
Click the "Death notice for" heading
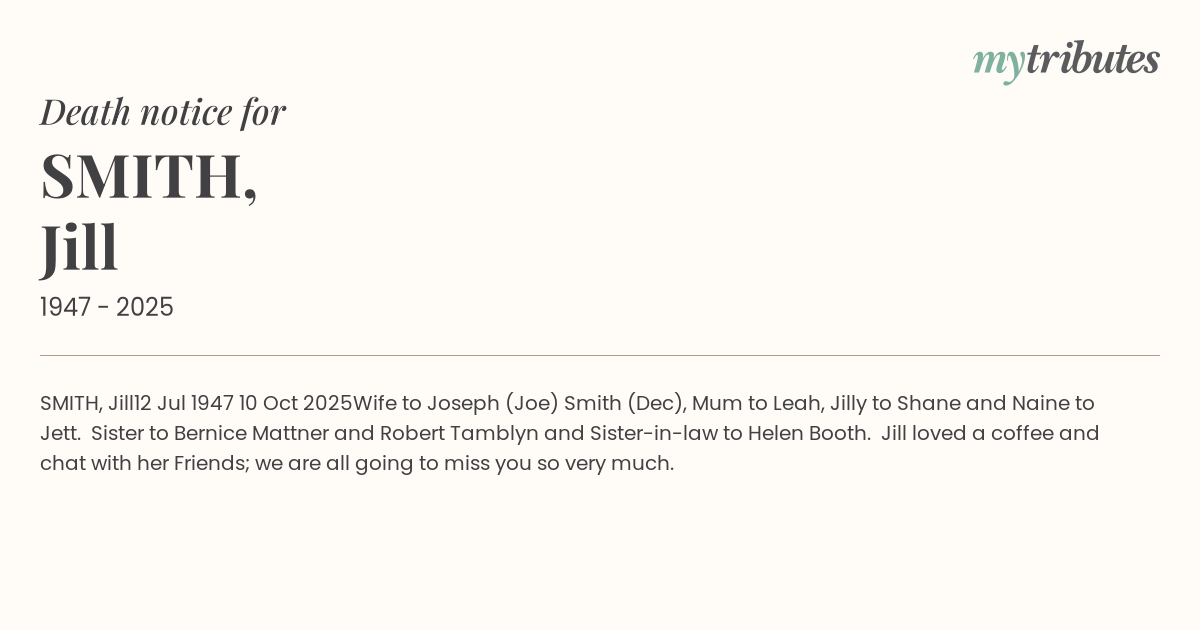163,112
